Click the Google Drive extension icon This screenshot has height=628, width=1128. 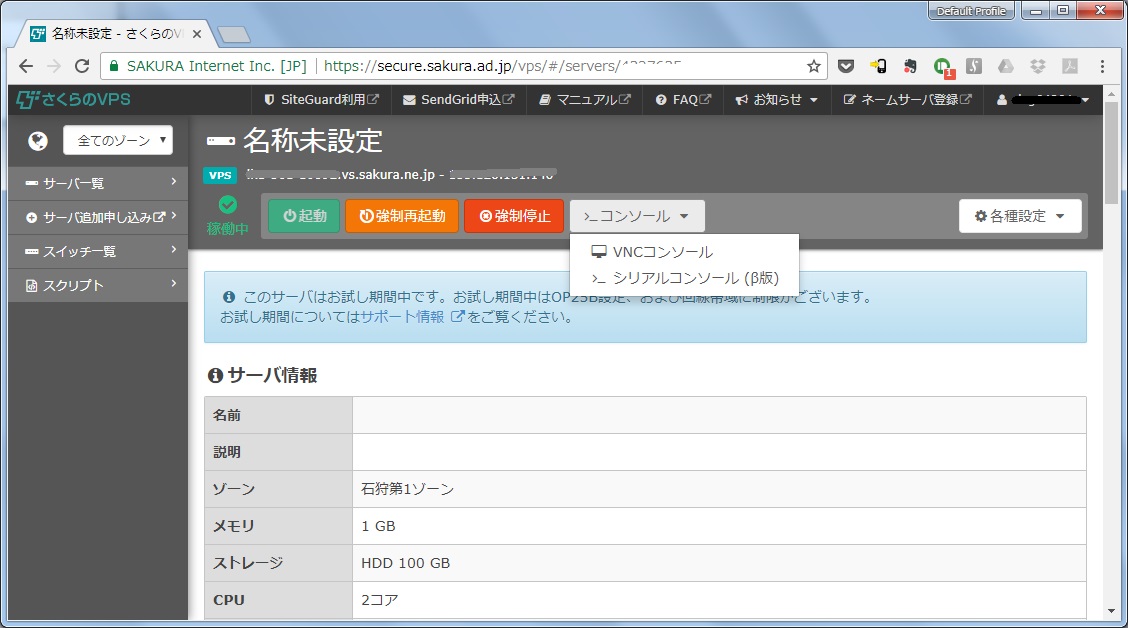tap(1006, 66)
